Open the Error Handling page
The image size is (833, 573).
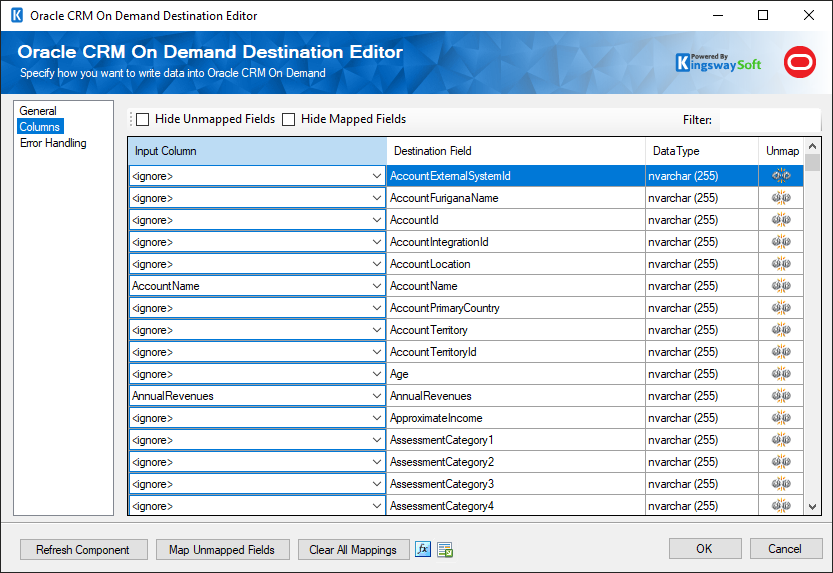(53, 143)
